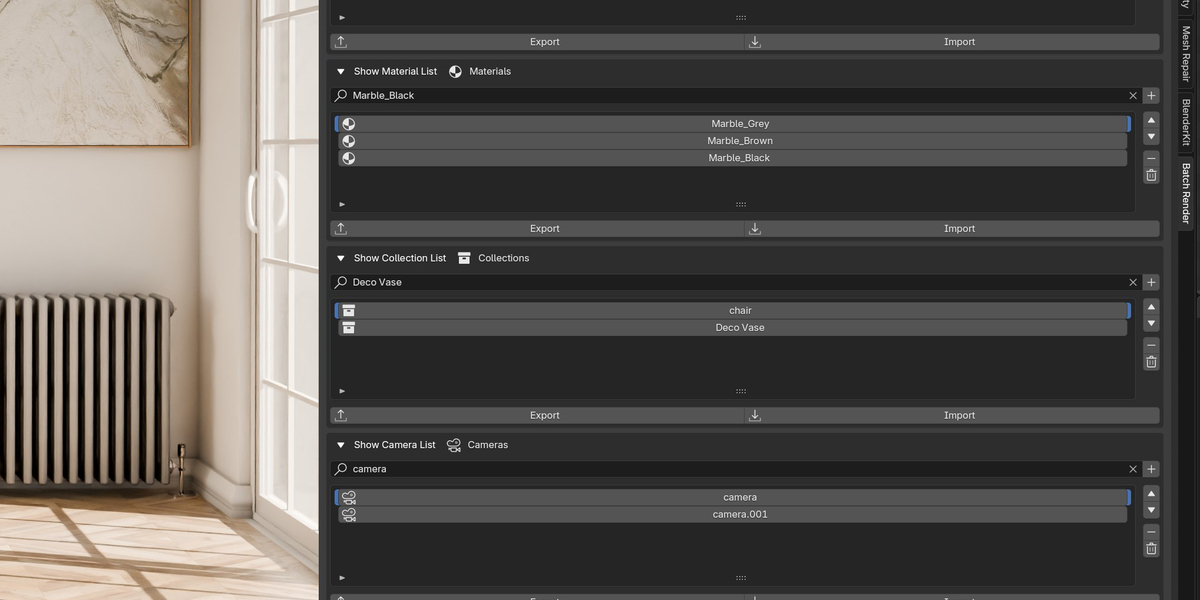
Task: Clear the Marble_Black search field
Action: click(1133, 96)
